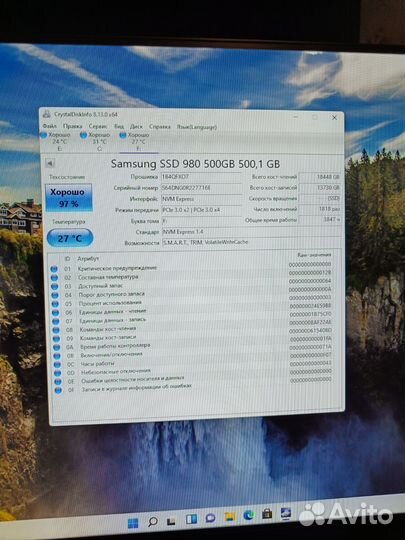
Task: Click the Атрибут column header
Action: pos(88,258)
